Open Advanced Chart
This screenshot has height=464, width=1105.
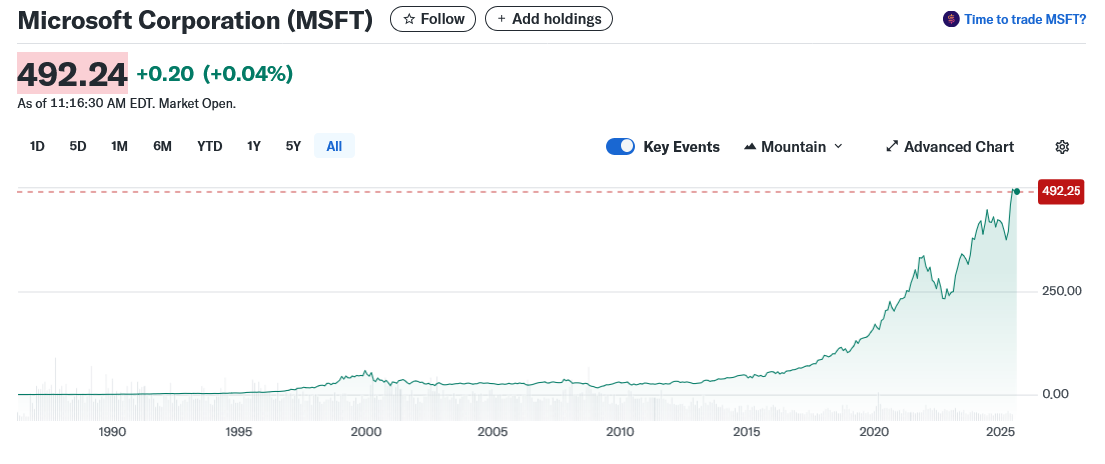point(950,147)
